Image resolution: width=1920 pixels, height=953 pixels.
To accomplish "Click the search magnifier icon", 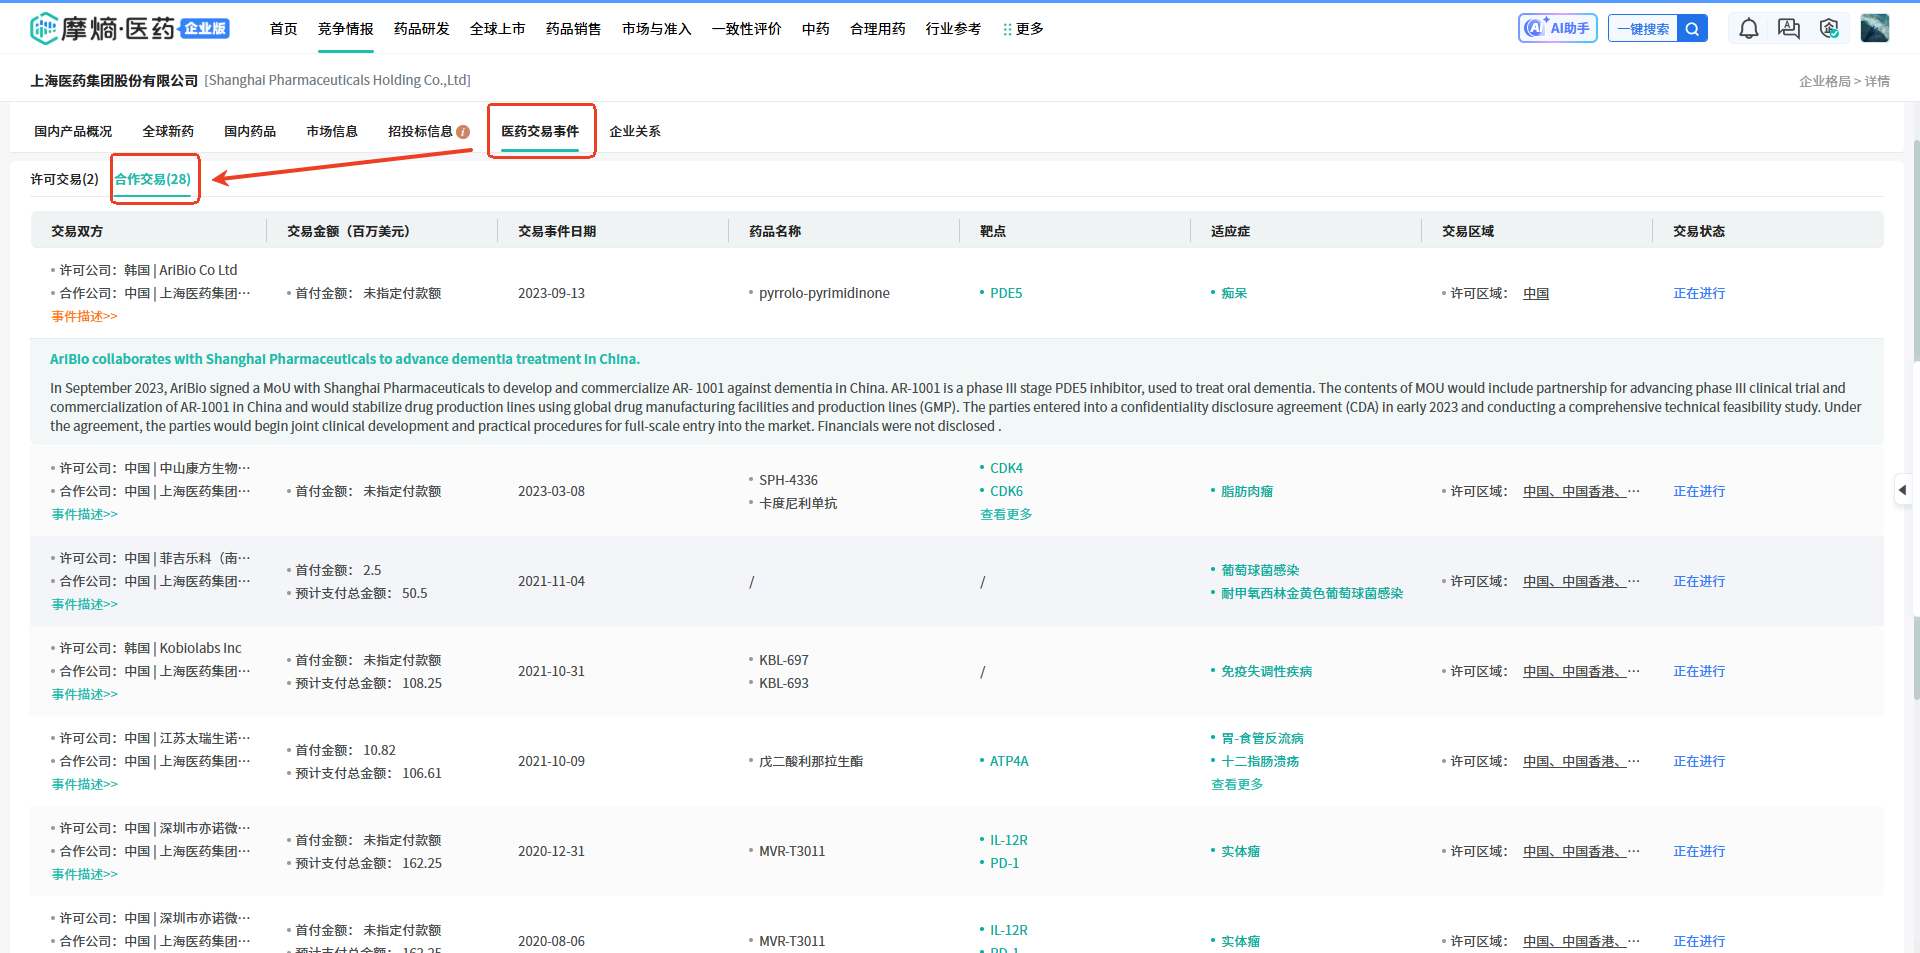I will [x=1692, y=29].
